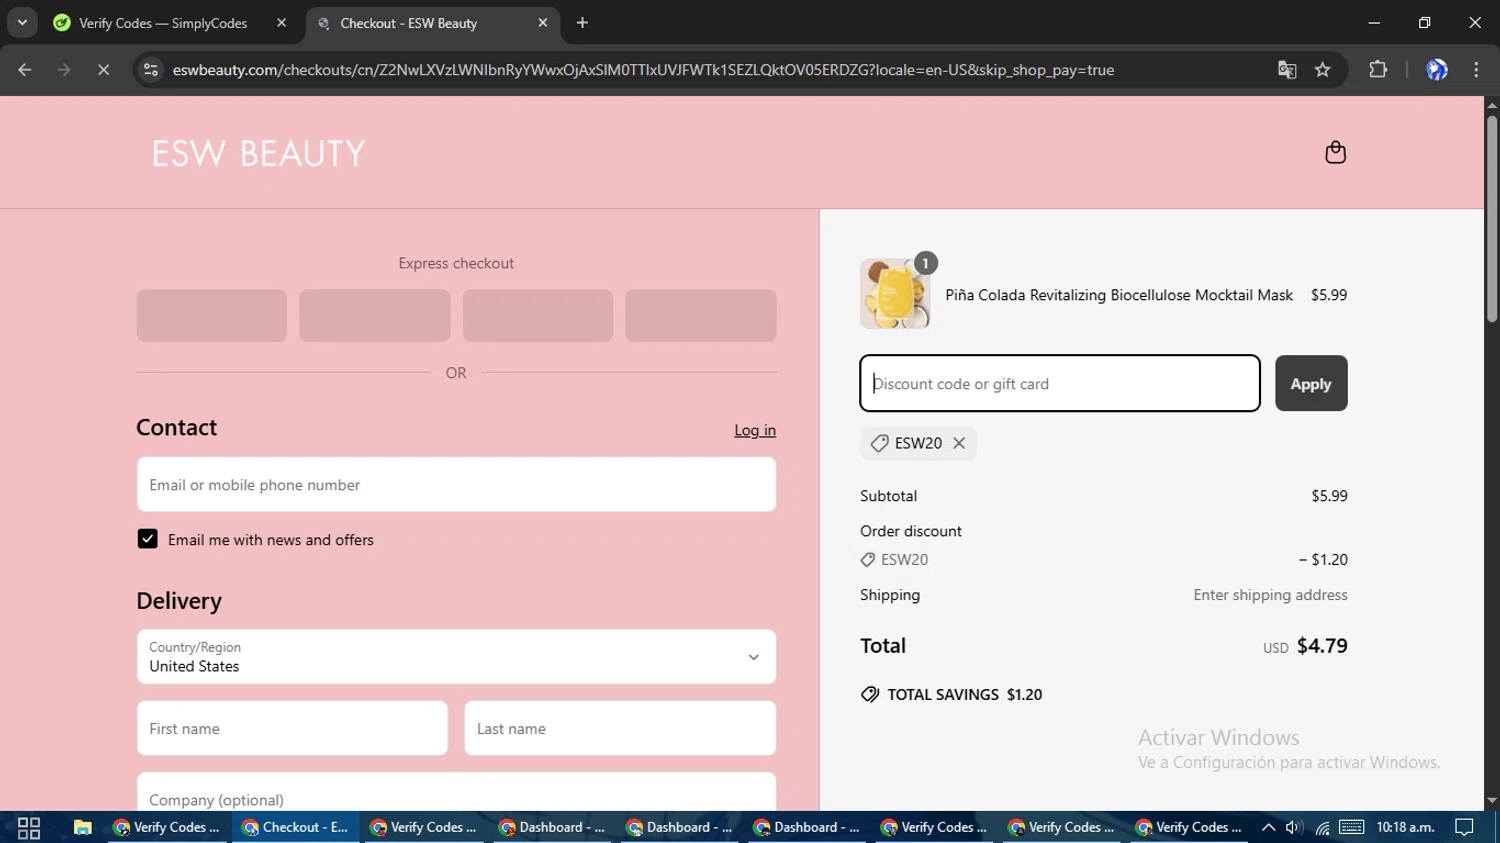Image resolution: width=1500 pixels, height=843 pixels.
Task: Click the Apply discount button
Action: [x=1311, y=383]
